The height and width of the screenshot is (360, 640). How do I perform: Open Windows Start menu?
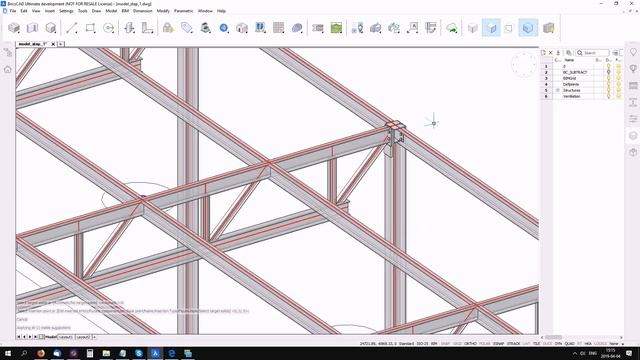click(8, 353)
